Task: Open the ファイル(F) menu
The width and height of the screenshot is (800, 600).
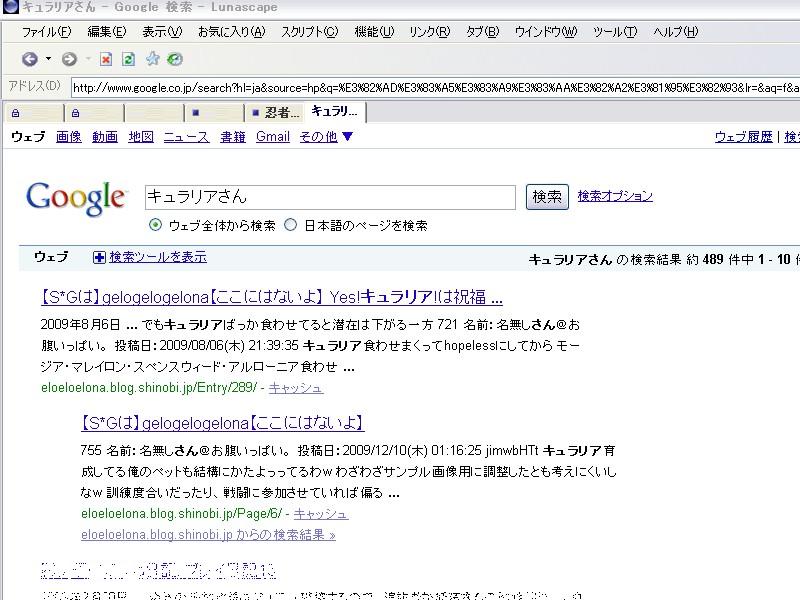Action: [46, 32]
